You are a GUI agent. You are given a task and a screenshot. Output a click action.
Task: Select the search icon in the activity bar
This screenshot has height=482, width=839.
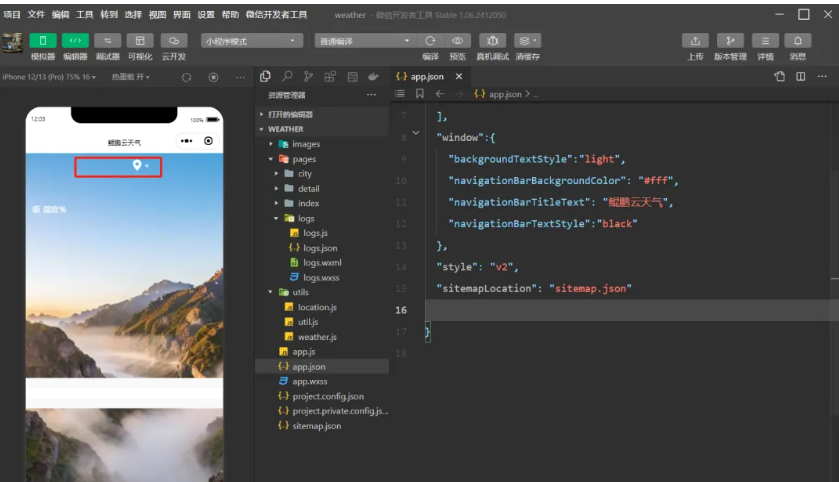pyautogui.click(x=287, y=76)
